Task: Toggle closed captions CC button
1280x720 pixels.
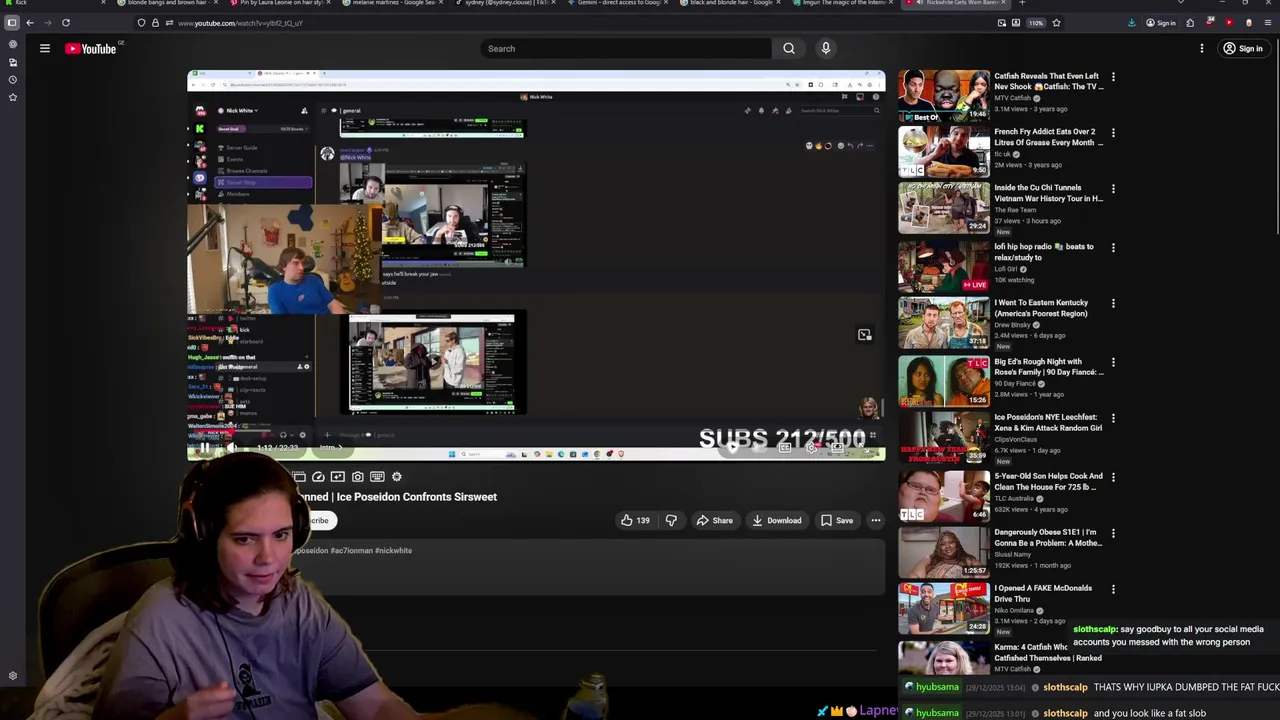Action: (785, 448)
